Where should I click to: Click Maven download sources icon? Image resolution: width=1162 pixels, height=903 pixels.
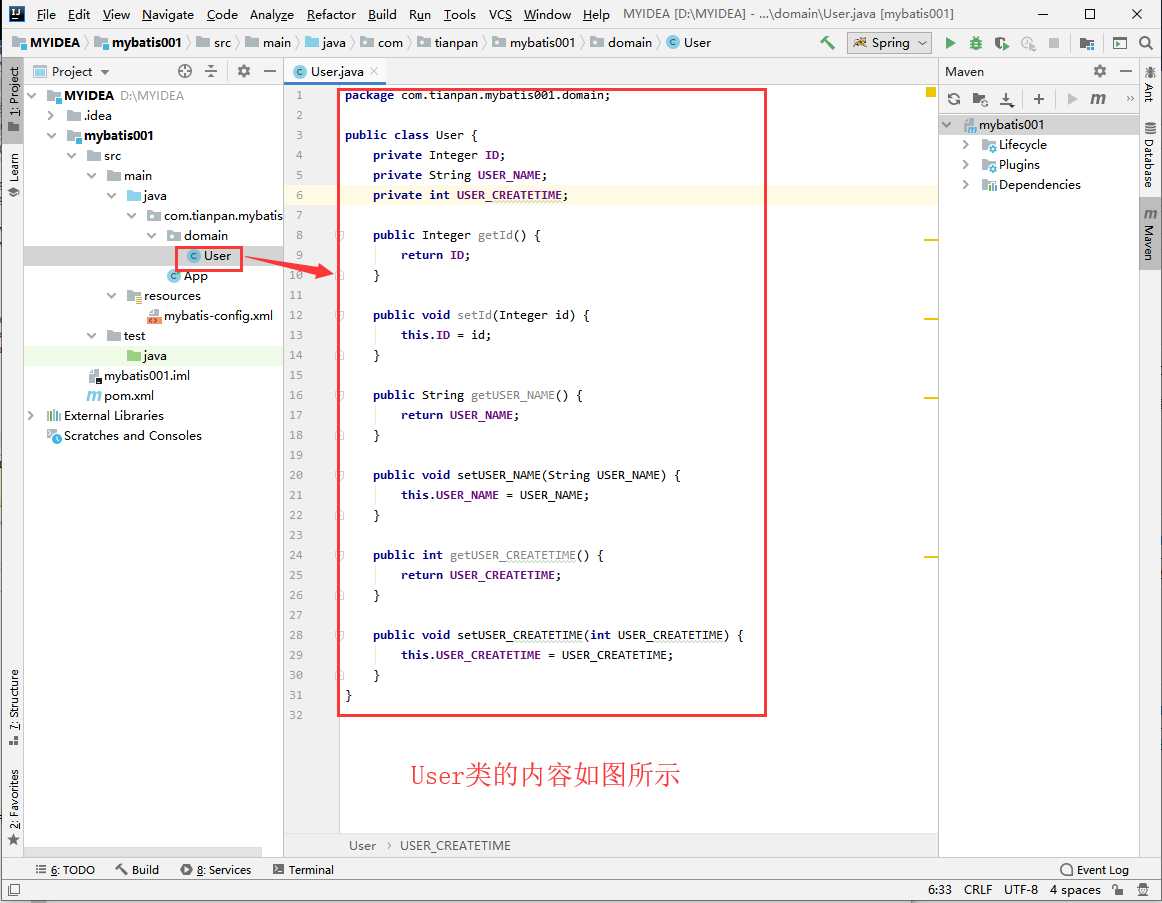pyautogui.click(x=1006, y=99)
